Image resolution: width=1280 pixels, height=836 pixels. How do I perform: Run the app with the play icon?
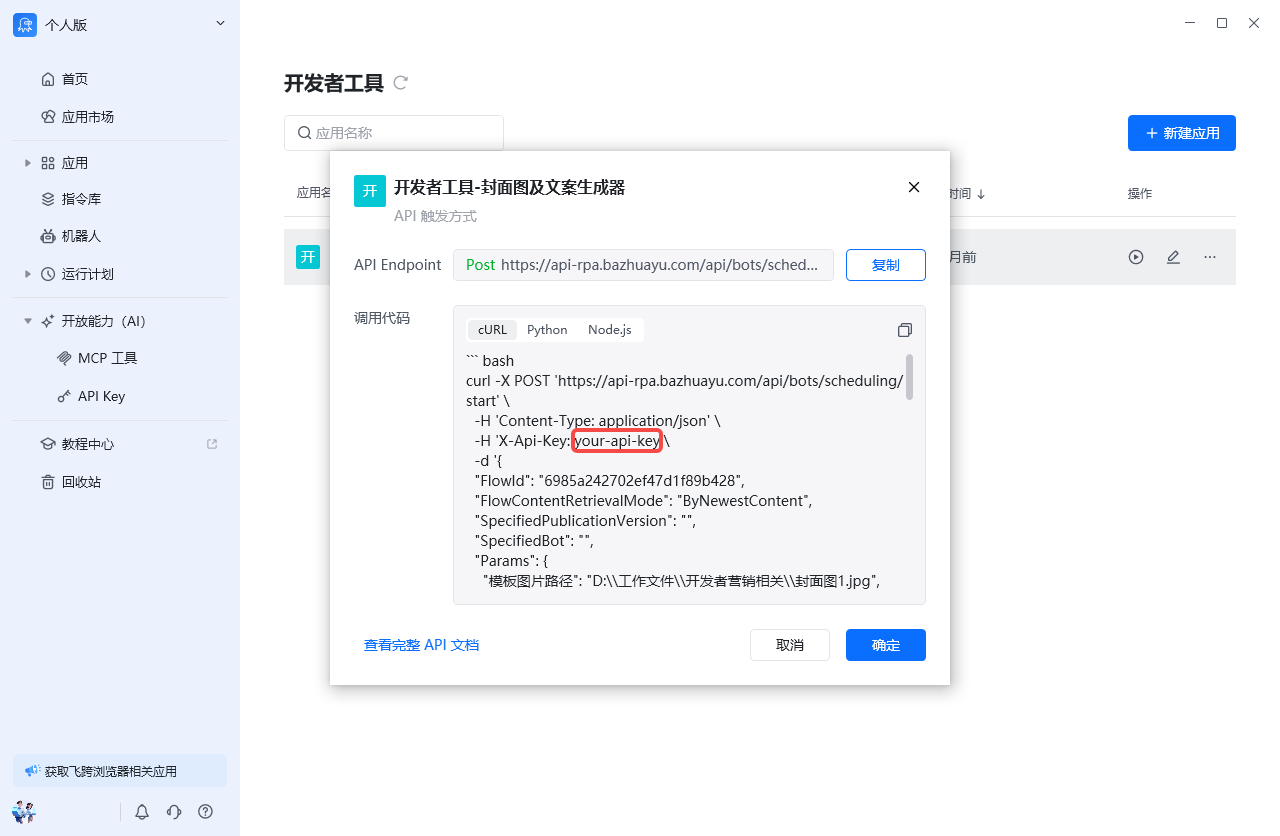[1136, 257]
